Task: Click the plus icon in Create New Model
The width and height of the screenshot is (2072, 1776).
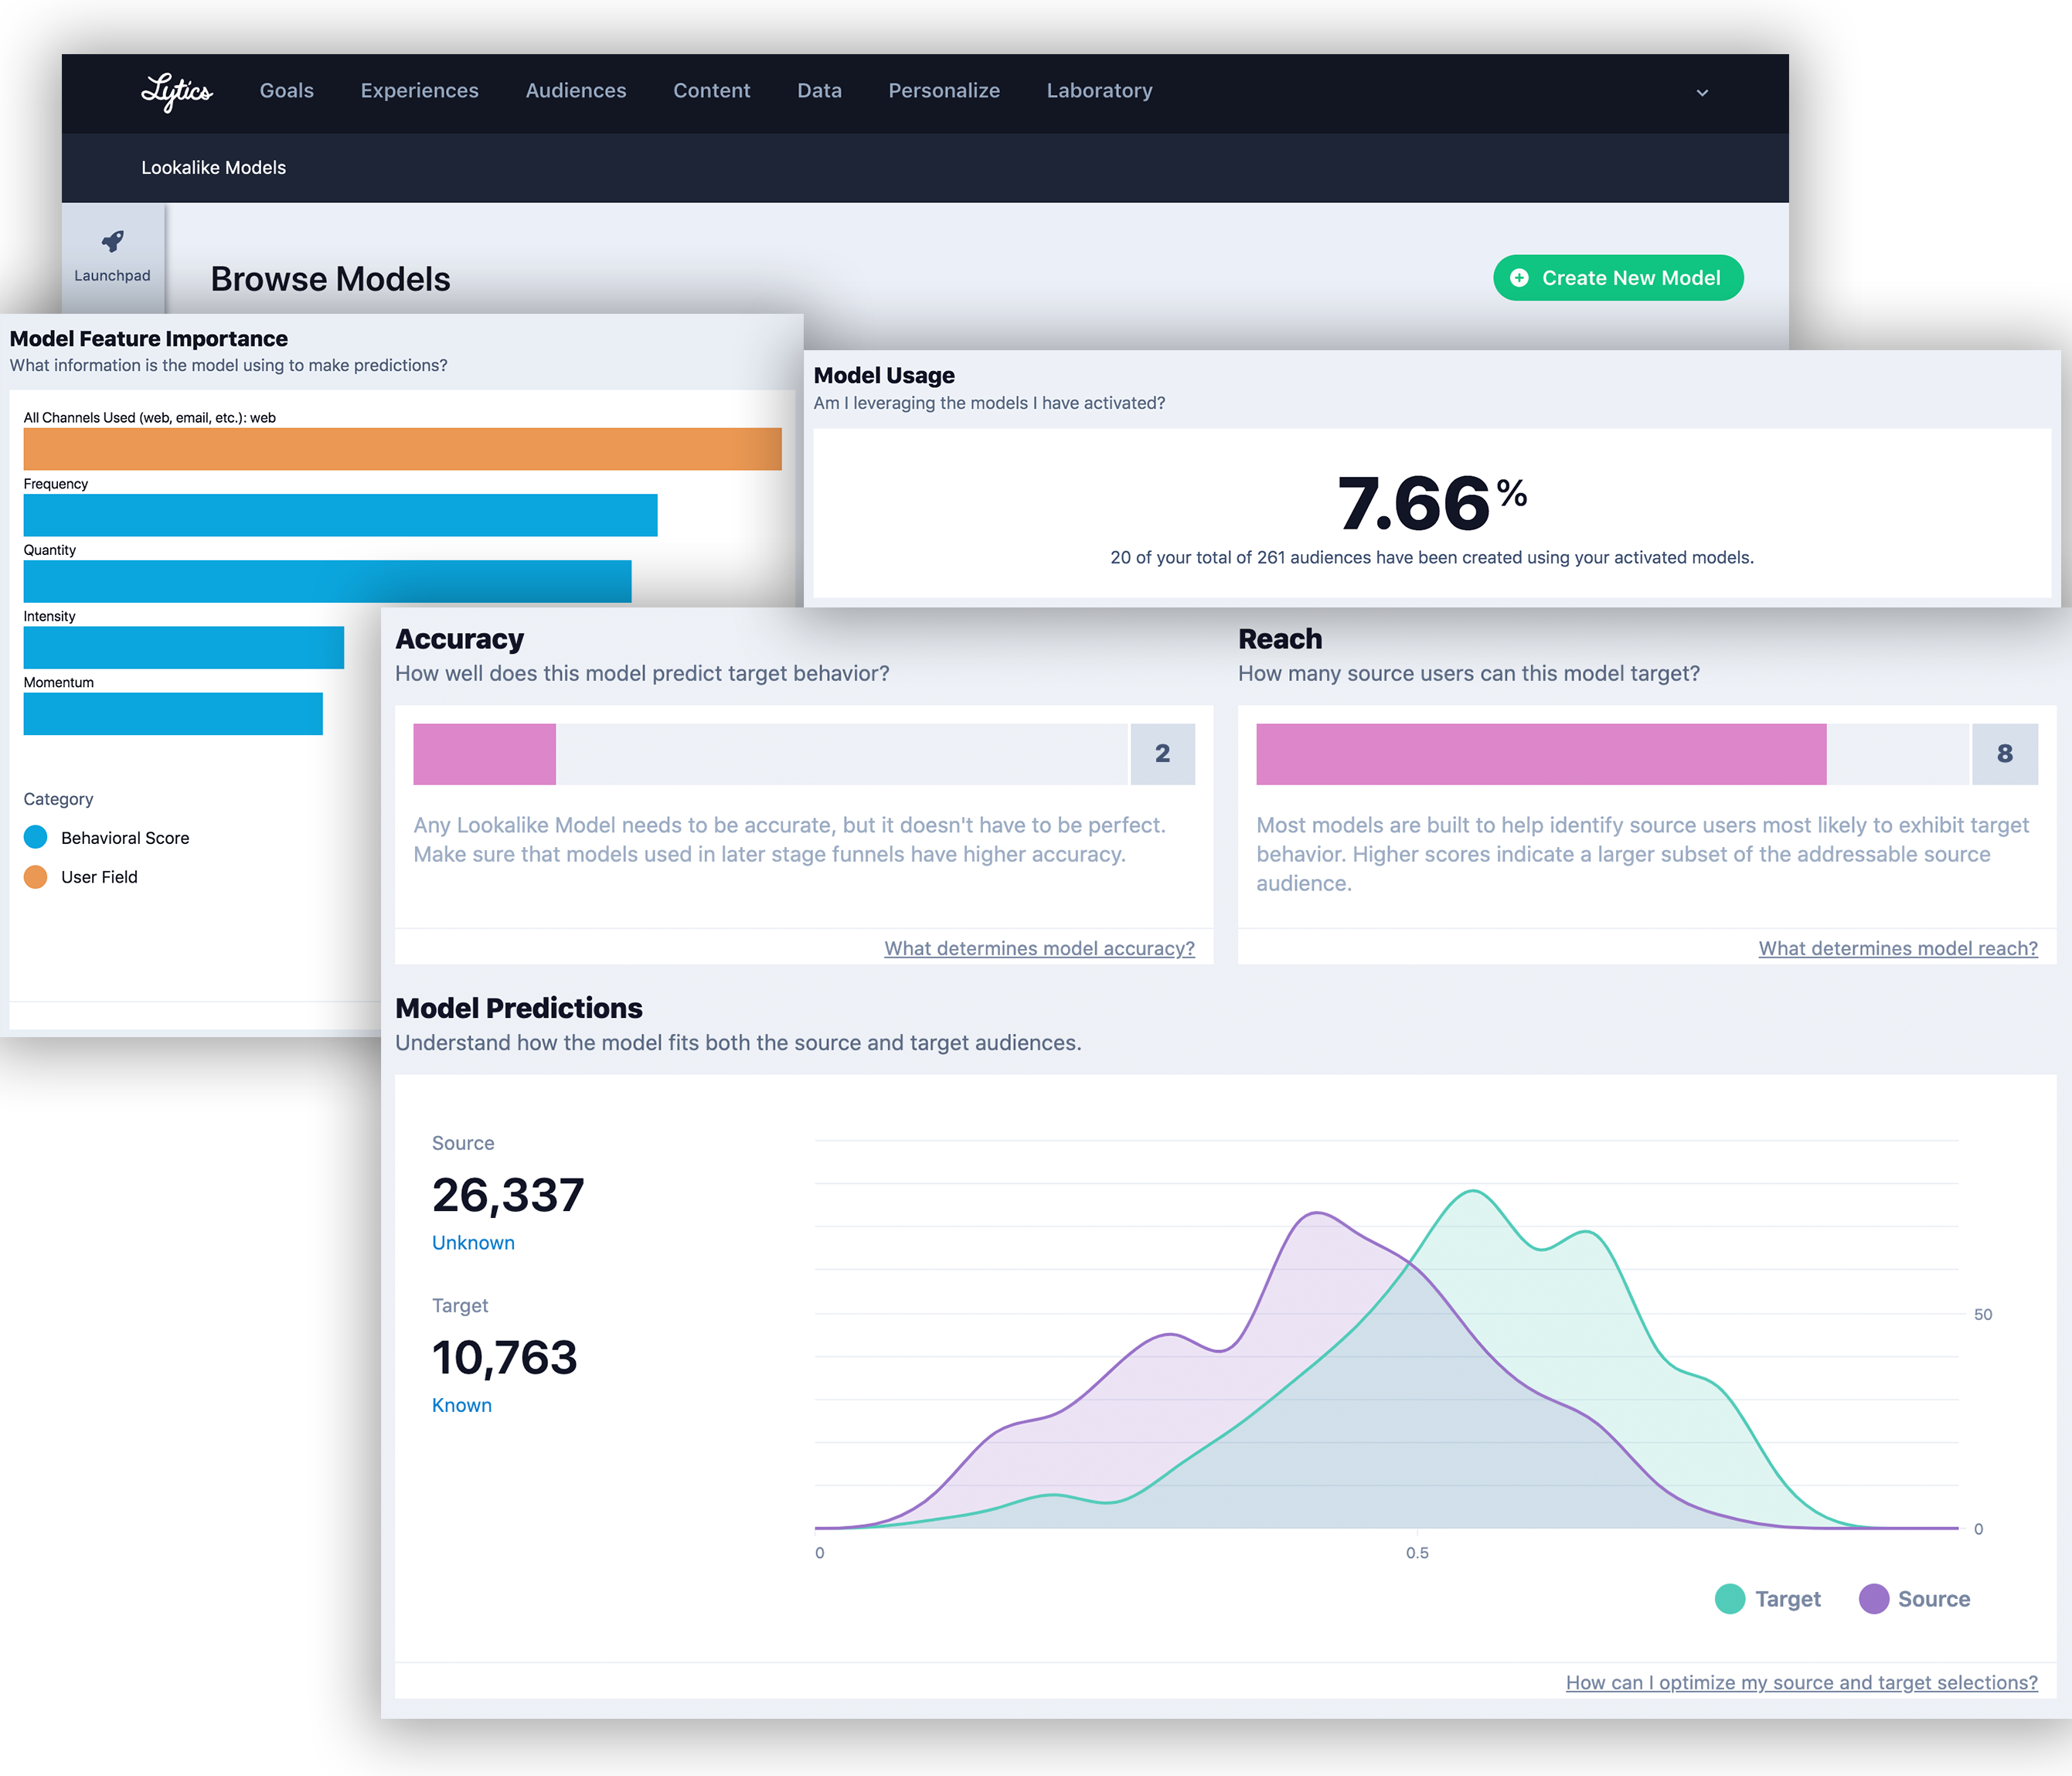Action: 1519,278
